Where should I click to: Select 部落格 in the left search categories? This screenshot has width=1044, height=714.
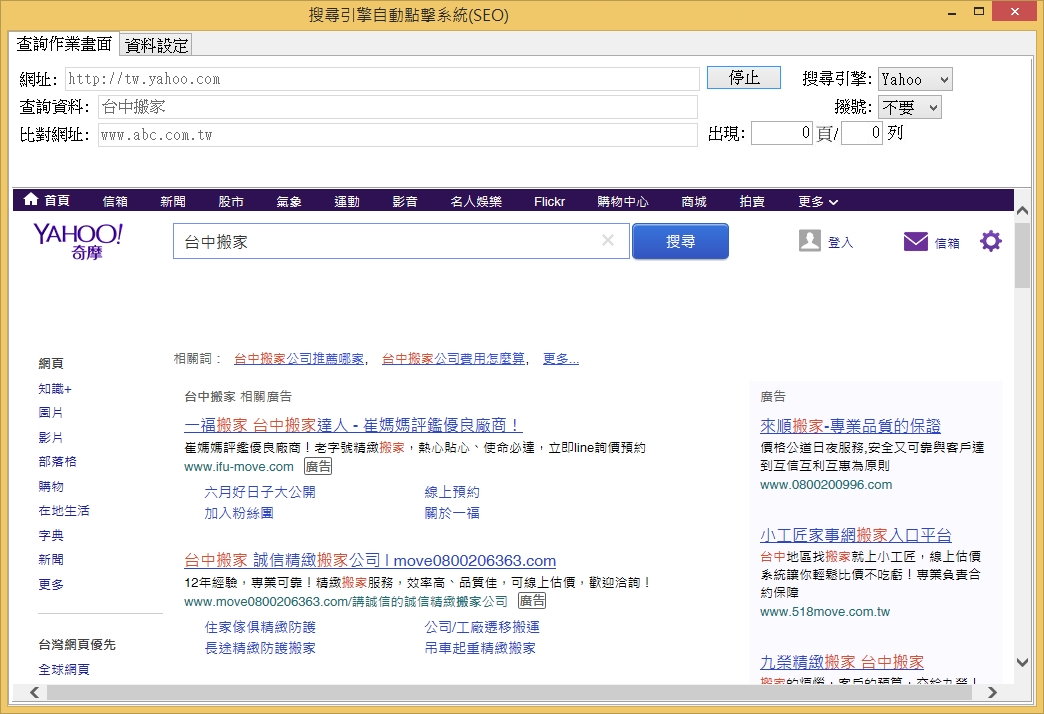57,462
